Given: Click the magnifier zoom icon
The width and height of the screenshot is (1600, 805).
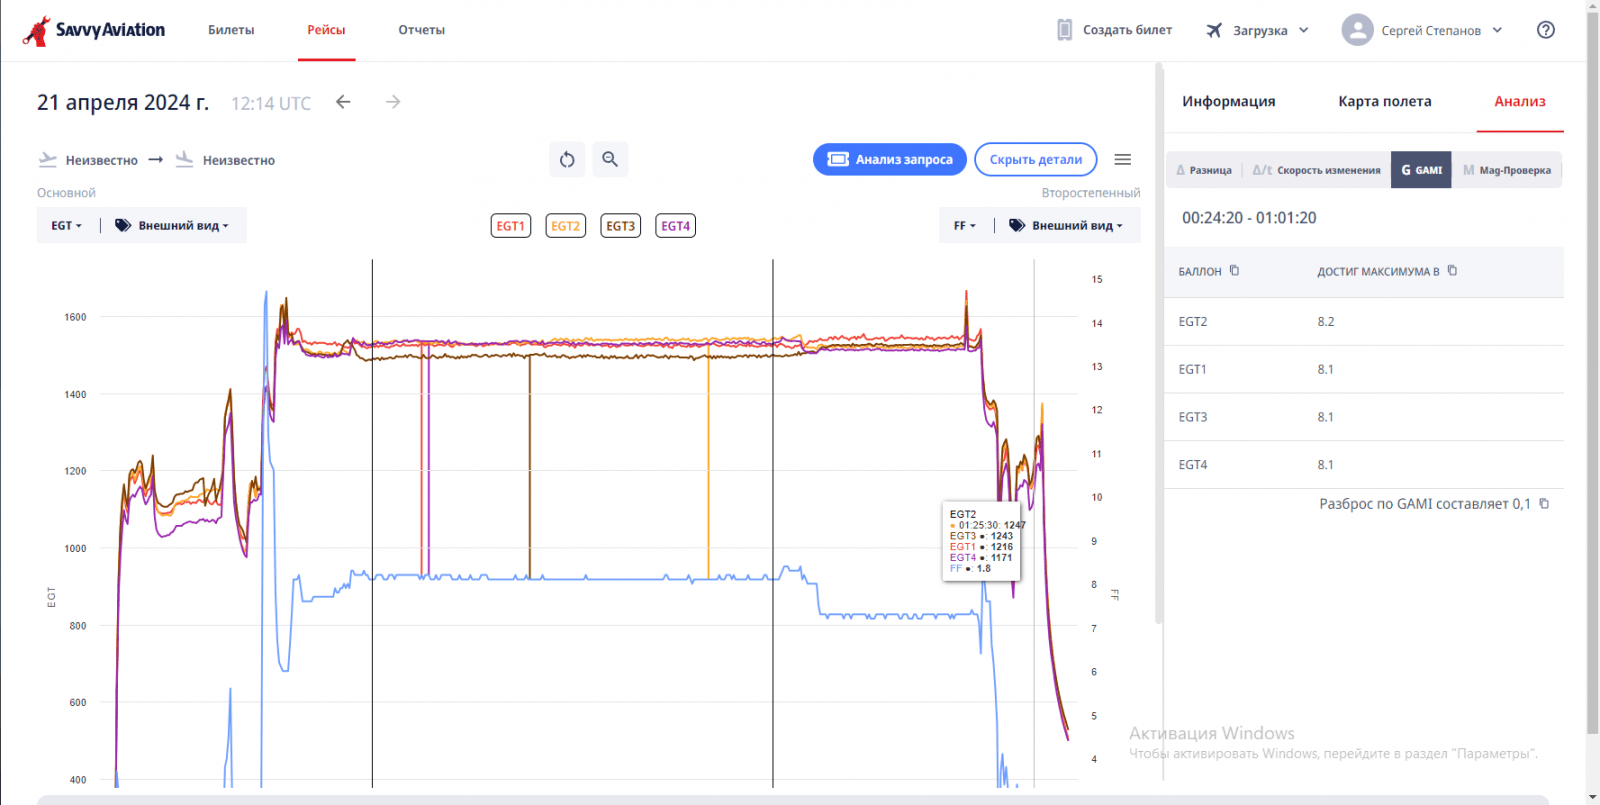Looking at the screenshot, I should 610,160.
